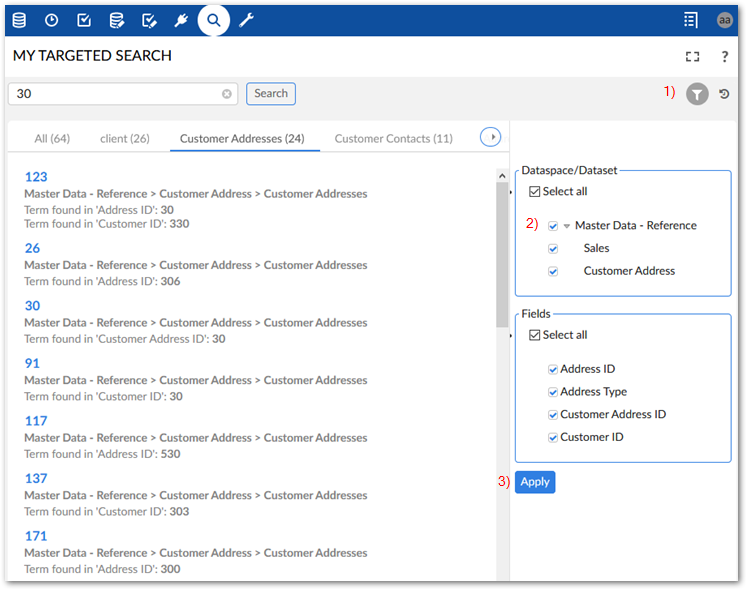Image resolution: width=747 pixels, height=590 pixels.
Task: Toggle Select all under Dataspace/Dataset
Action: click(535, 192)
